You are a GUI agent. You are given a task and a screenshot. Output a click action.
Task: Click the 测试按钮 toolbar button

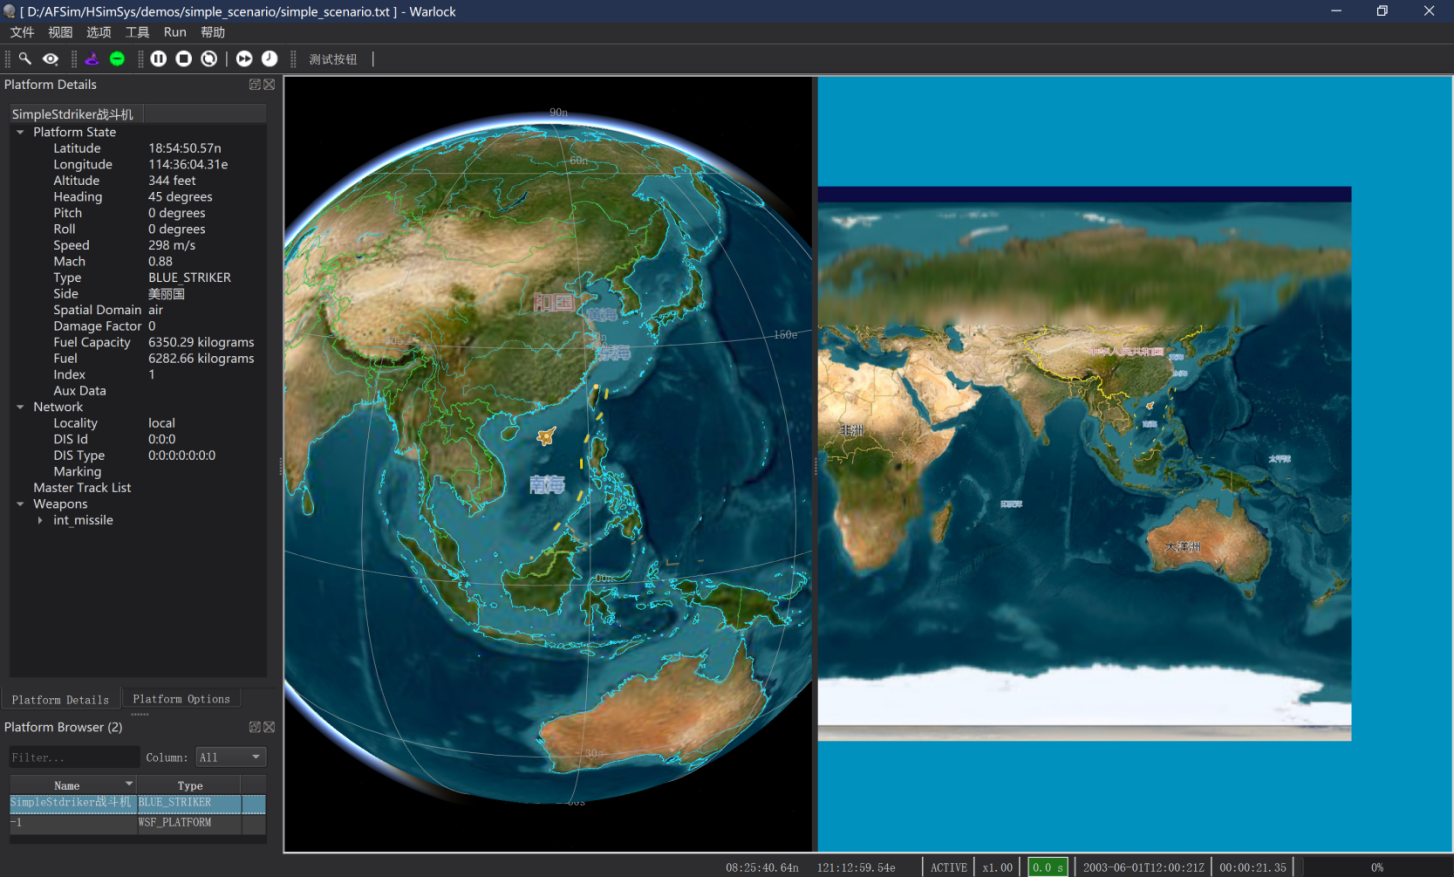coord(333,59)
